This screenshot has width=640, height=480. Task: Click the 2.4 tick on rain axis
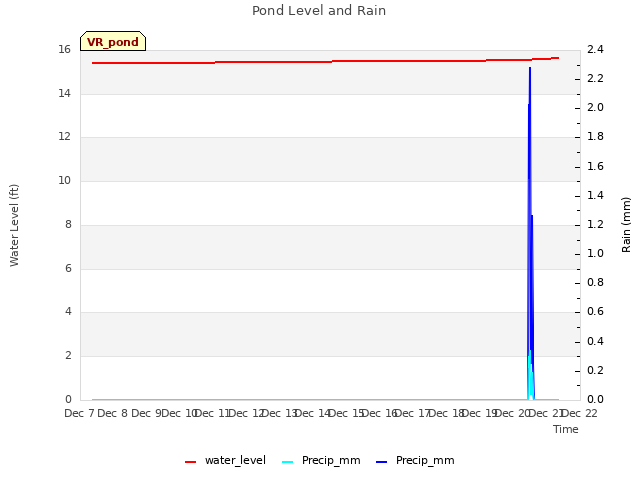click(x=595, y=50)
